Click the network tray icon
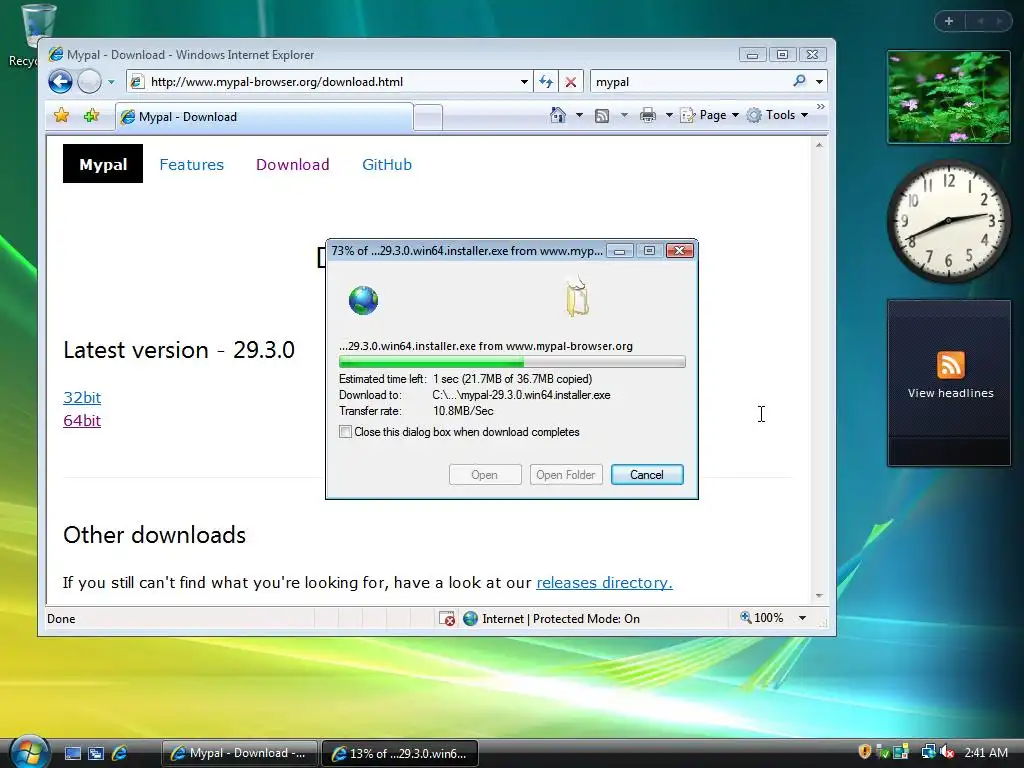Image resolution: width=1024 pixels, height=768 pixels. coord(928,752)
